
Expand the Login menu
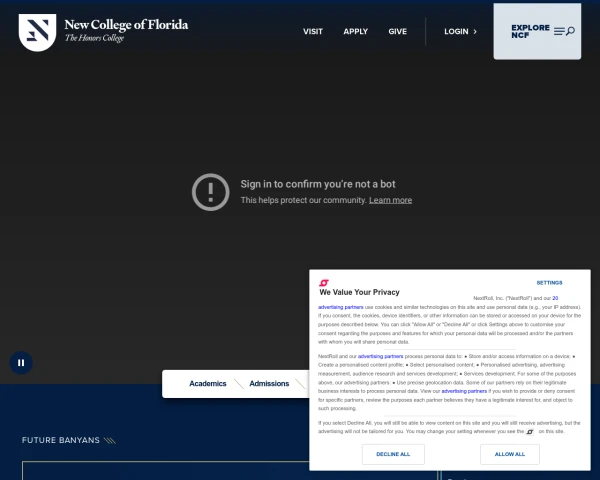461,32
